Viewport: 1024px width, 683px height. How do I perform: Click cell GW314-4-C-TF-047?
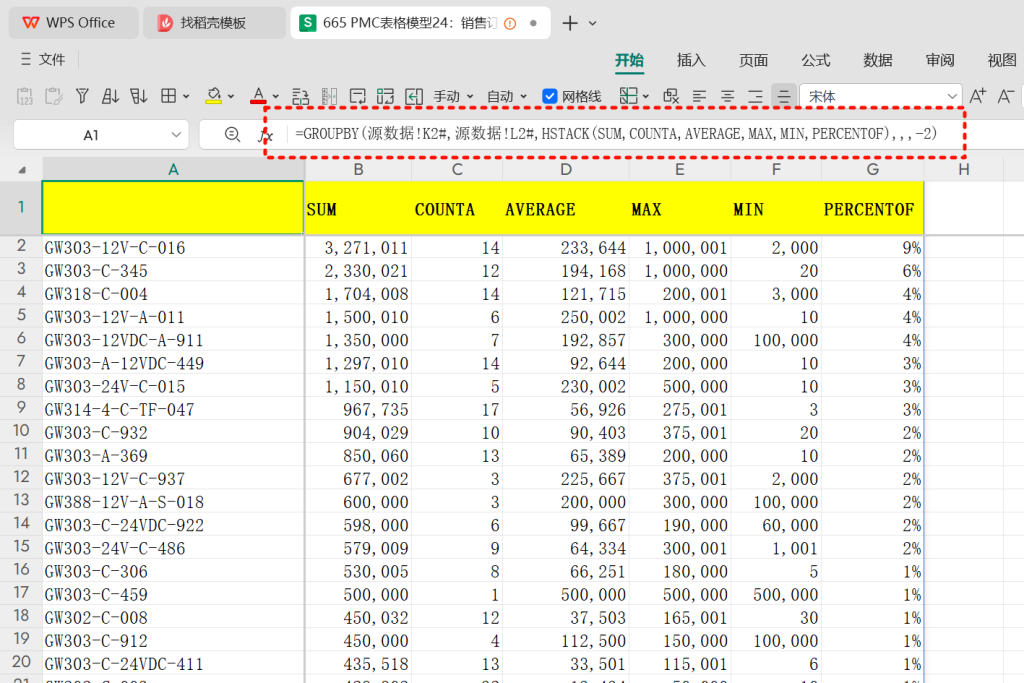[x=173, y=409]
